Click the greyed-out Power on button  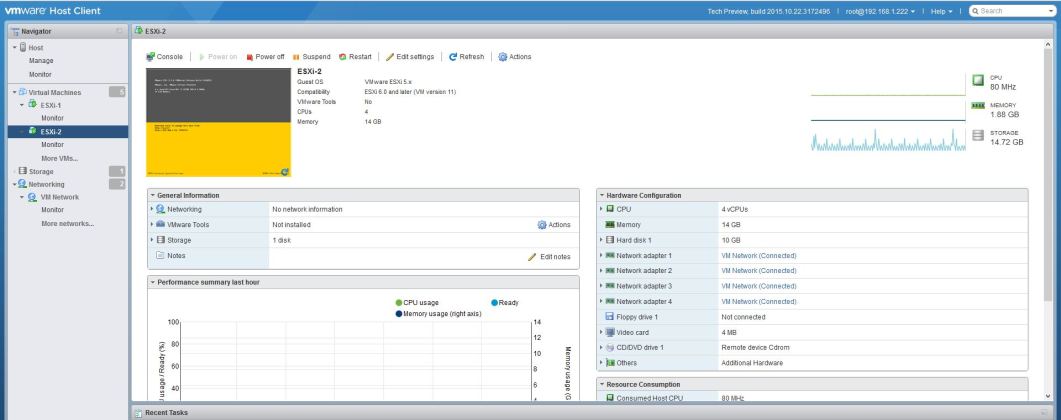(217, 57)
